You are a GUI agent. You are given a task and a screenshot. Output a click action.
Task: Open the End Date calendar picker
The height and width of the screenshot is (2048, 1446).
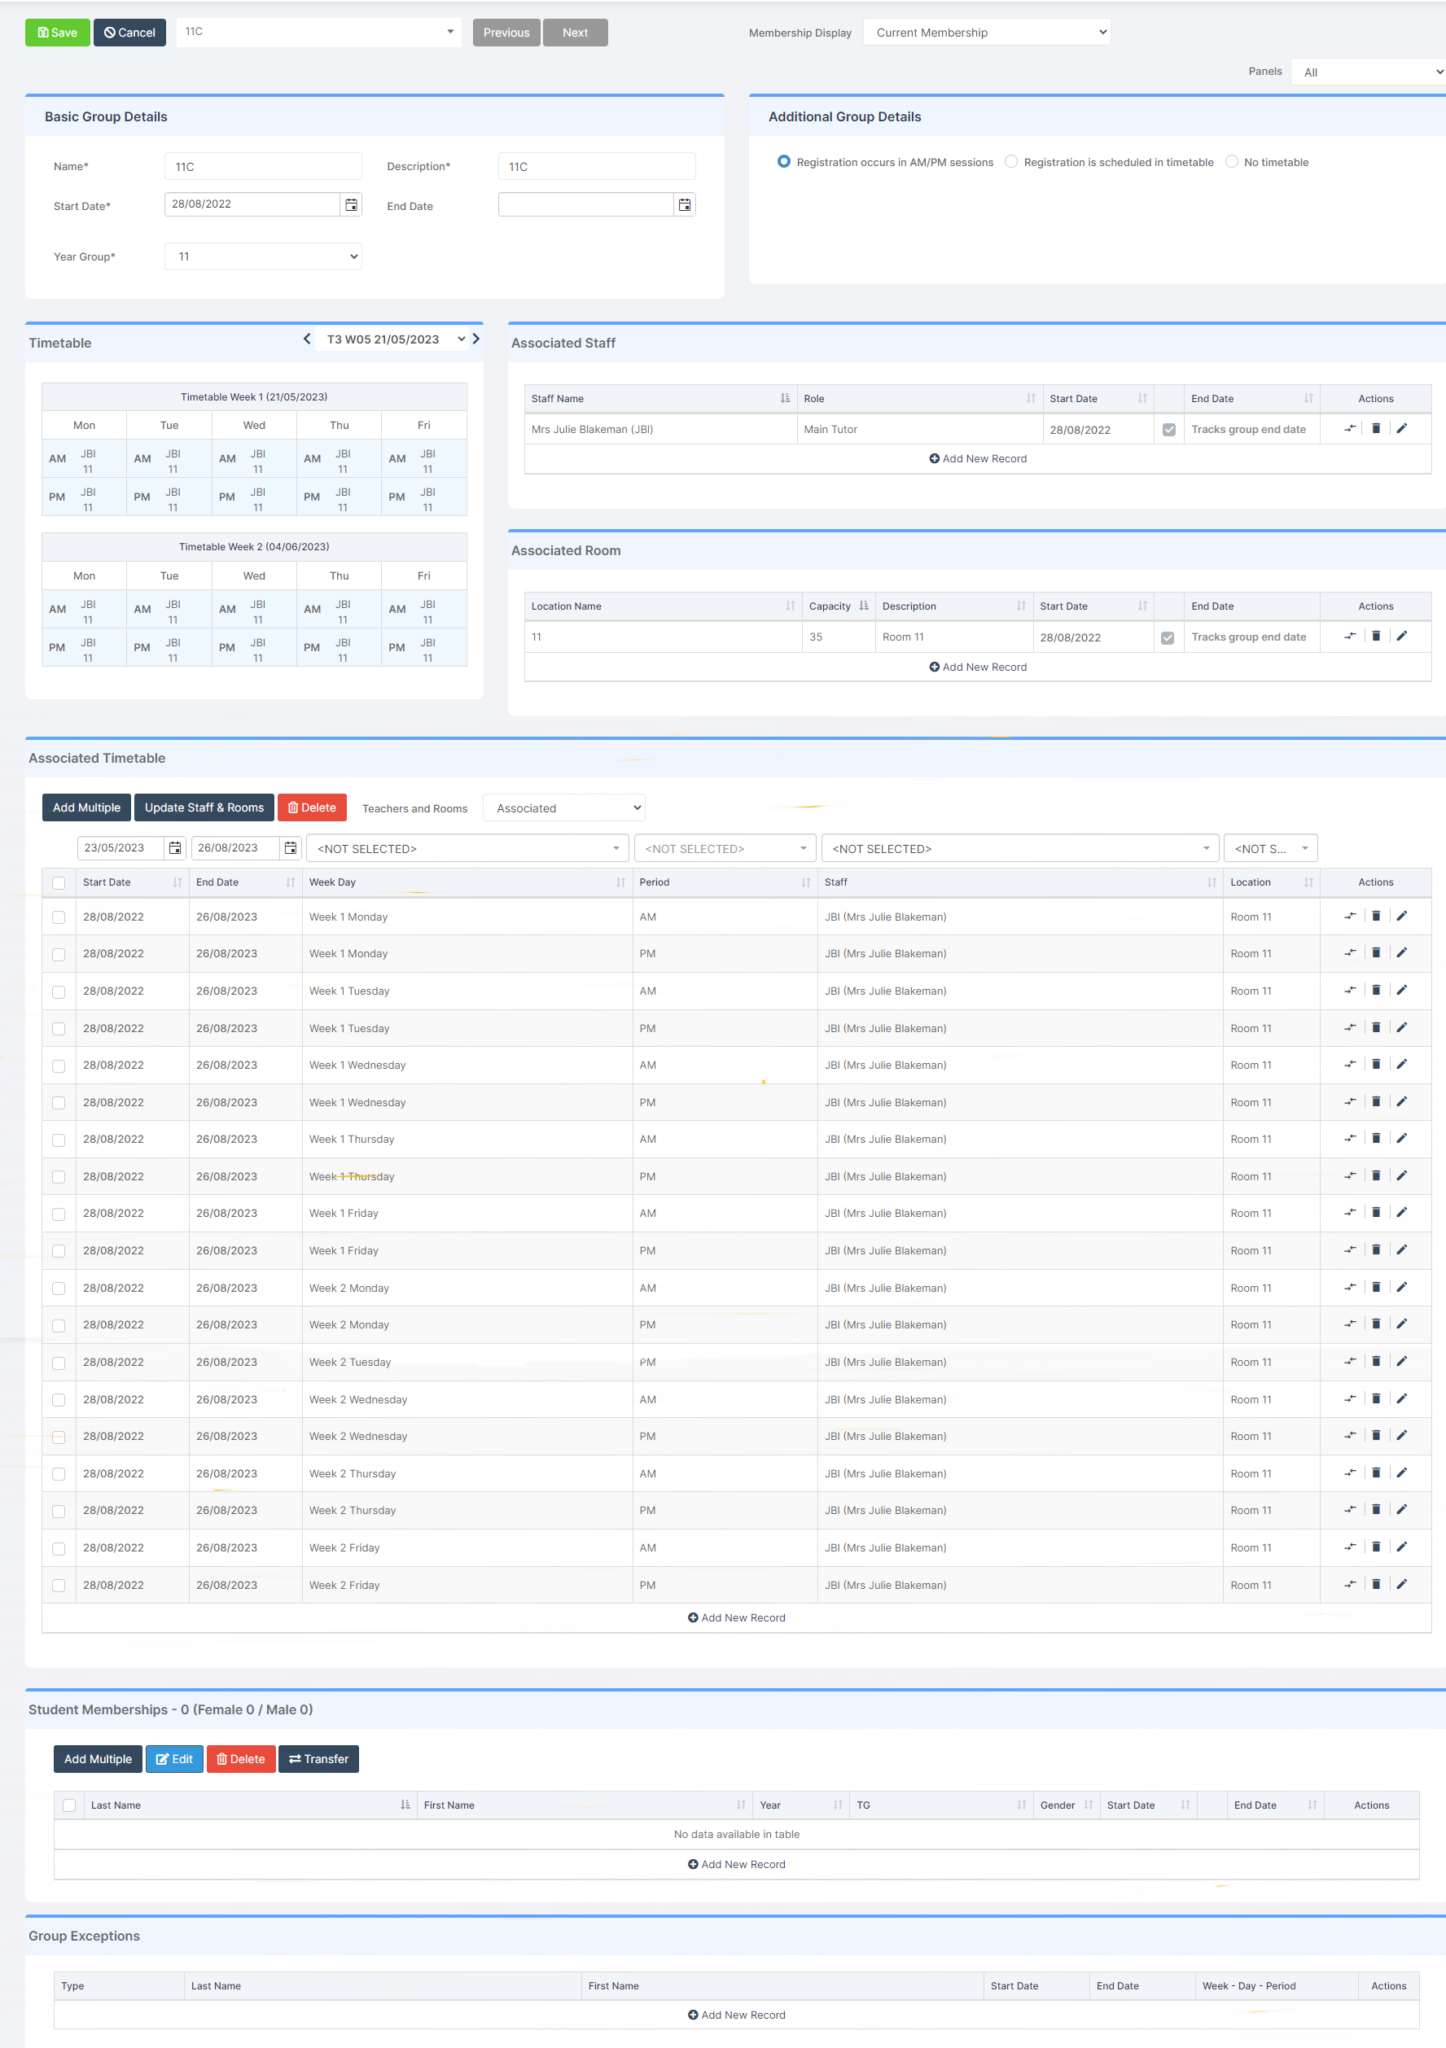tap(684, 205)
